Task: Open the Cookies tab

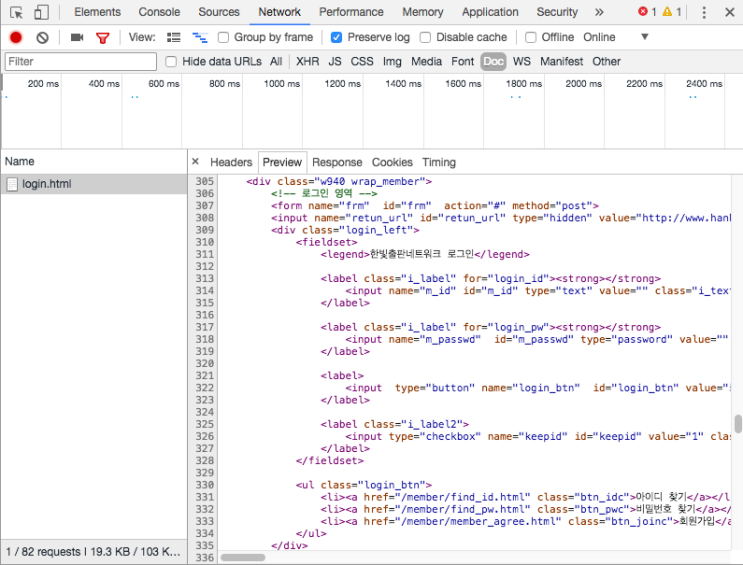Action: (392, 163)
